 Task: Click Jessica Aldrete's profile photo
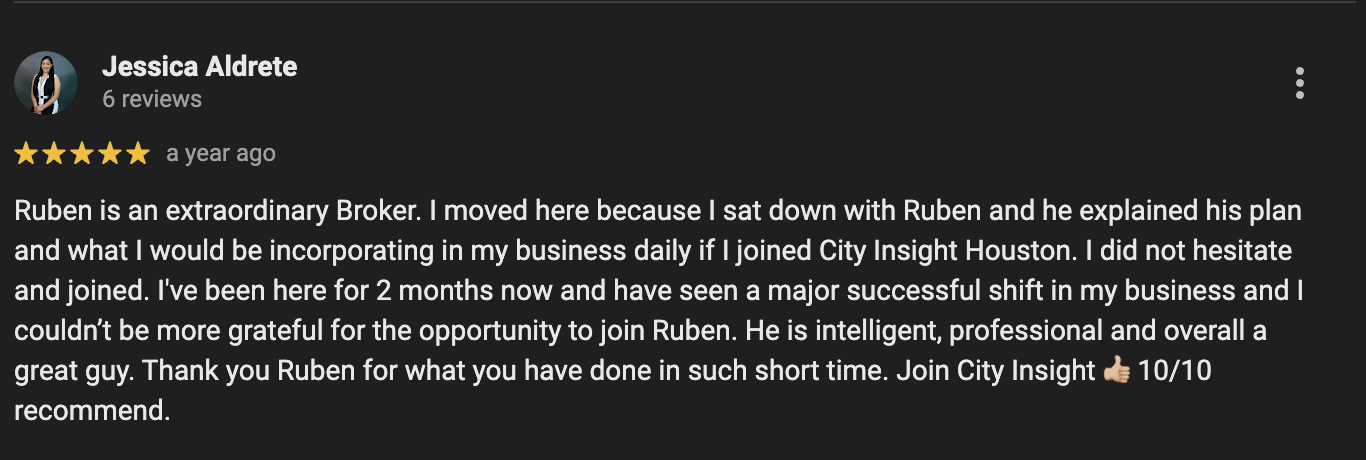(46, 83)
